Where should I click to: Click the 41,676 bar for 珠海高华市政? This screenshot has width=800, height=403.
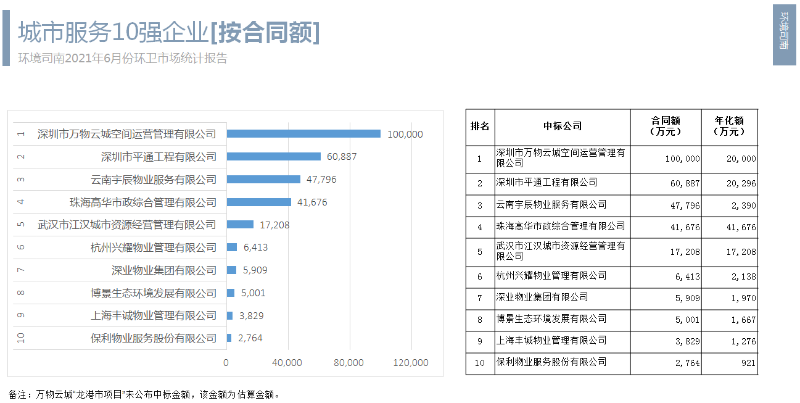pyautogui.click(x=259, y=202)
